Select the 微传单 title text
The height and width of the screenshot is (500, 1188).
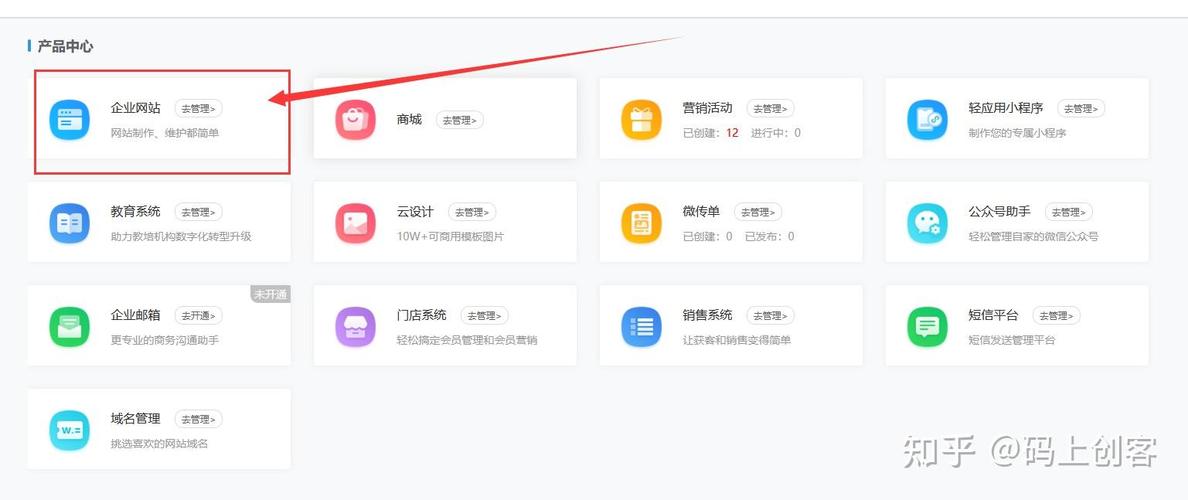click(x=702, y=212)
